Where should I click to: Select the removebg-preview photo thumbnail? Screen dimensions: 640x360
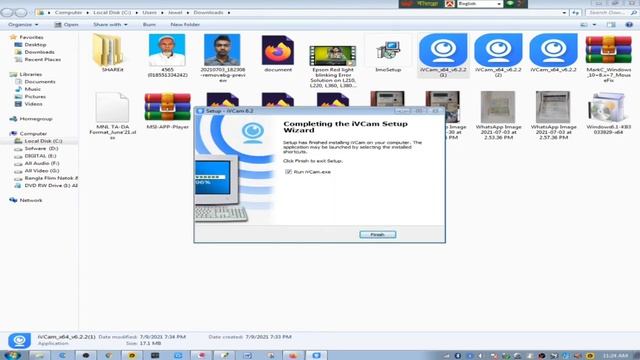222,50
